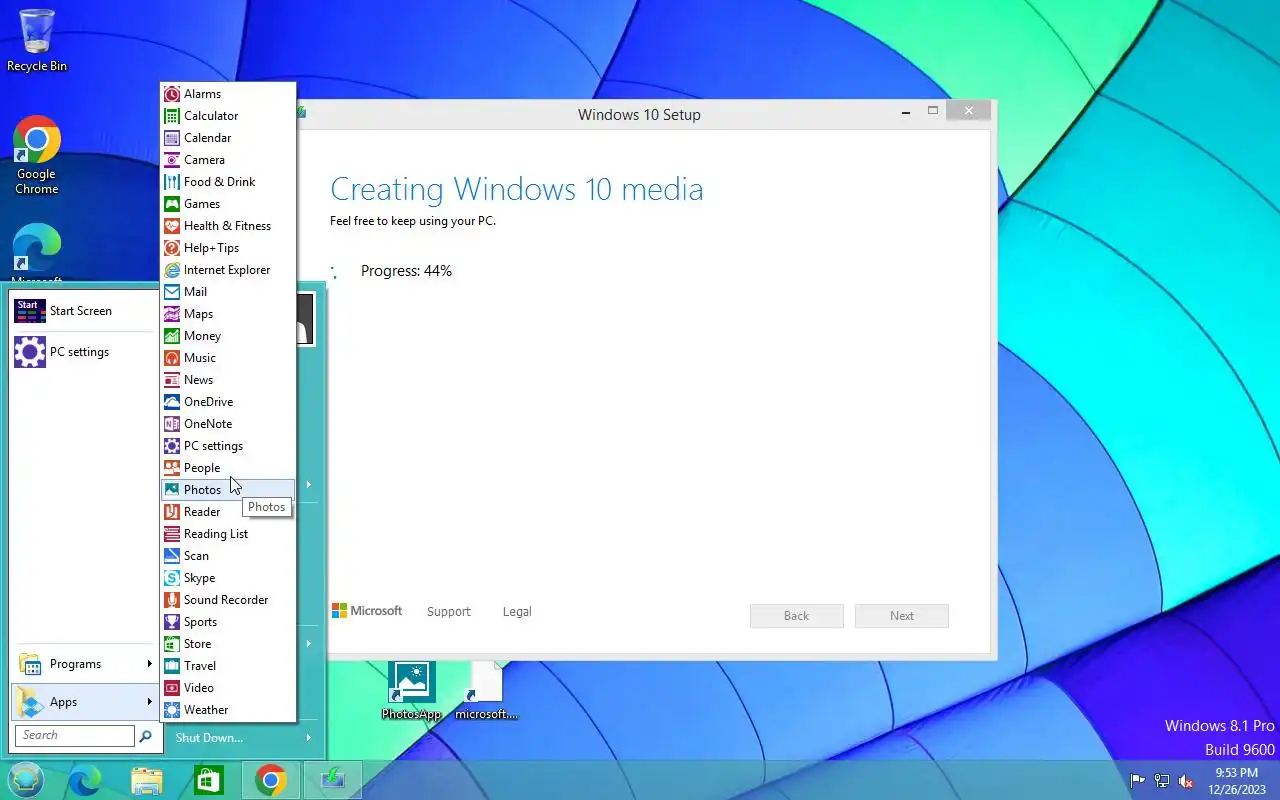Open the Music app
The image size is (1280, 800).
(228, 358)
